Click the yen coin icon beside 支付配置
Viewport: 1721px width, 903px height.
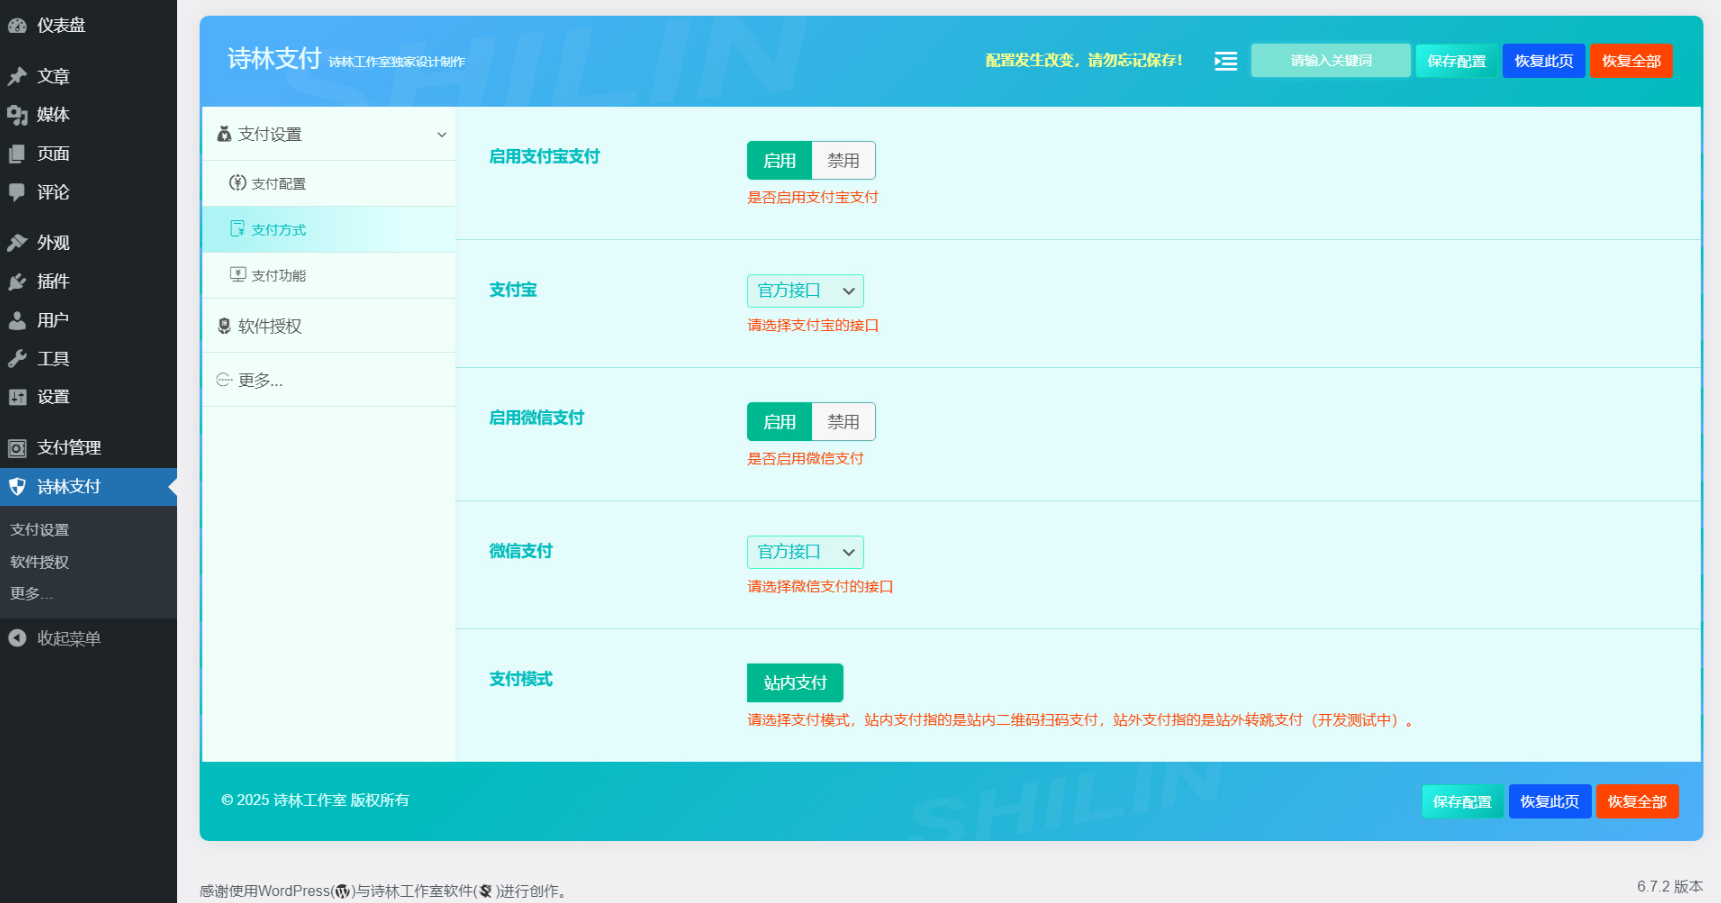[x=238, y=183]
